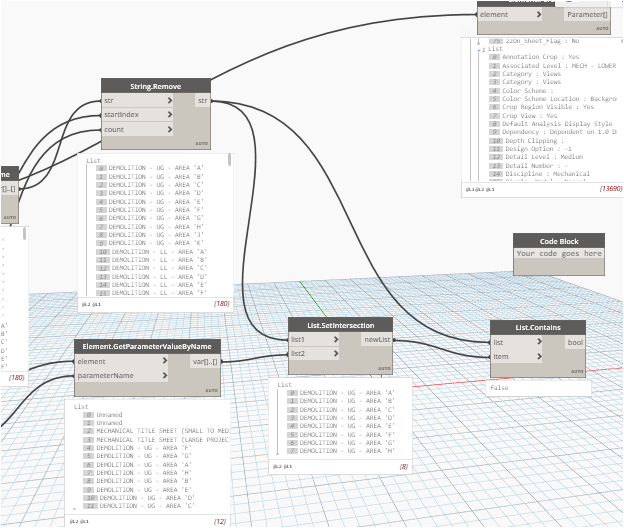The height and width of the screenshot is (528, 624).
Task: Click the {12} count under parameter value preview
Action: tap(220, 521)
